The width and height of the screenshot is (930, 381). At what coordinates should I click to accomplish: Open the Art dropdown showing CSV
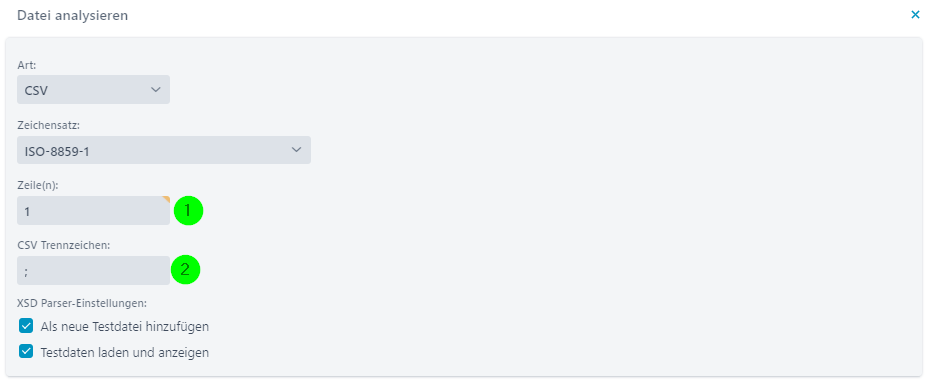(x=94, y=90)
